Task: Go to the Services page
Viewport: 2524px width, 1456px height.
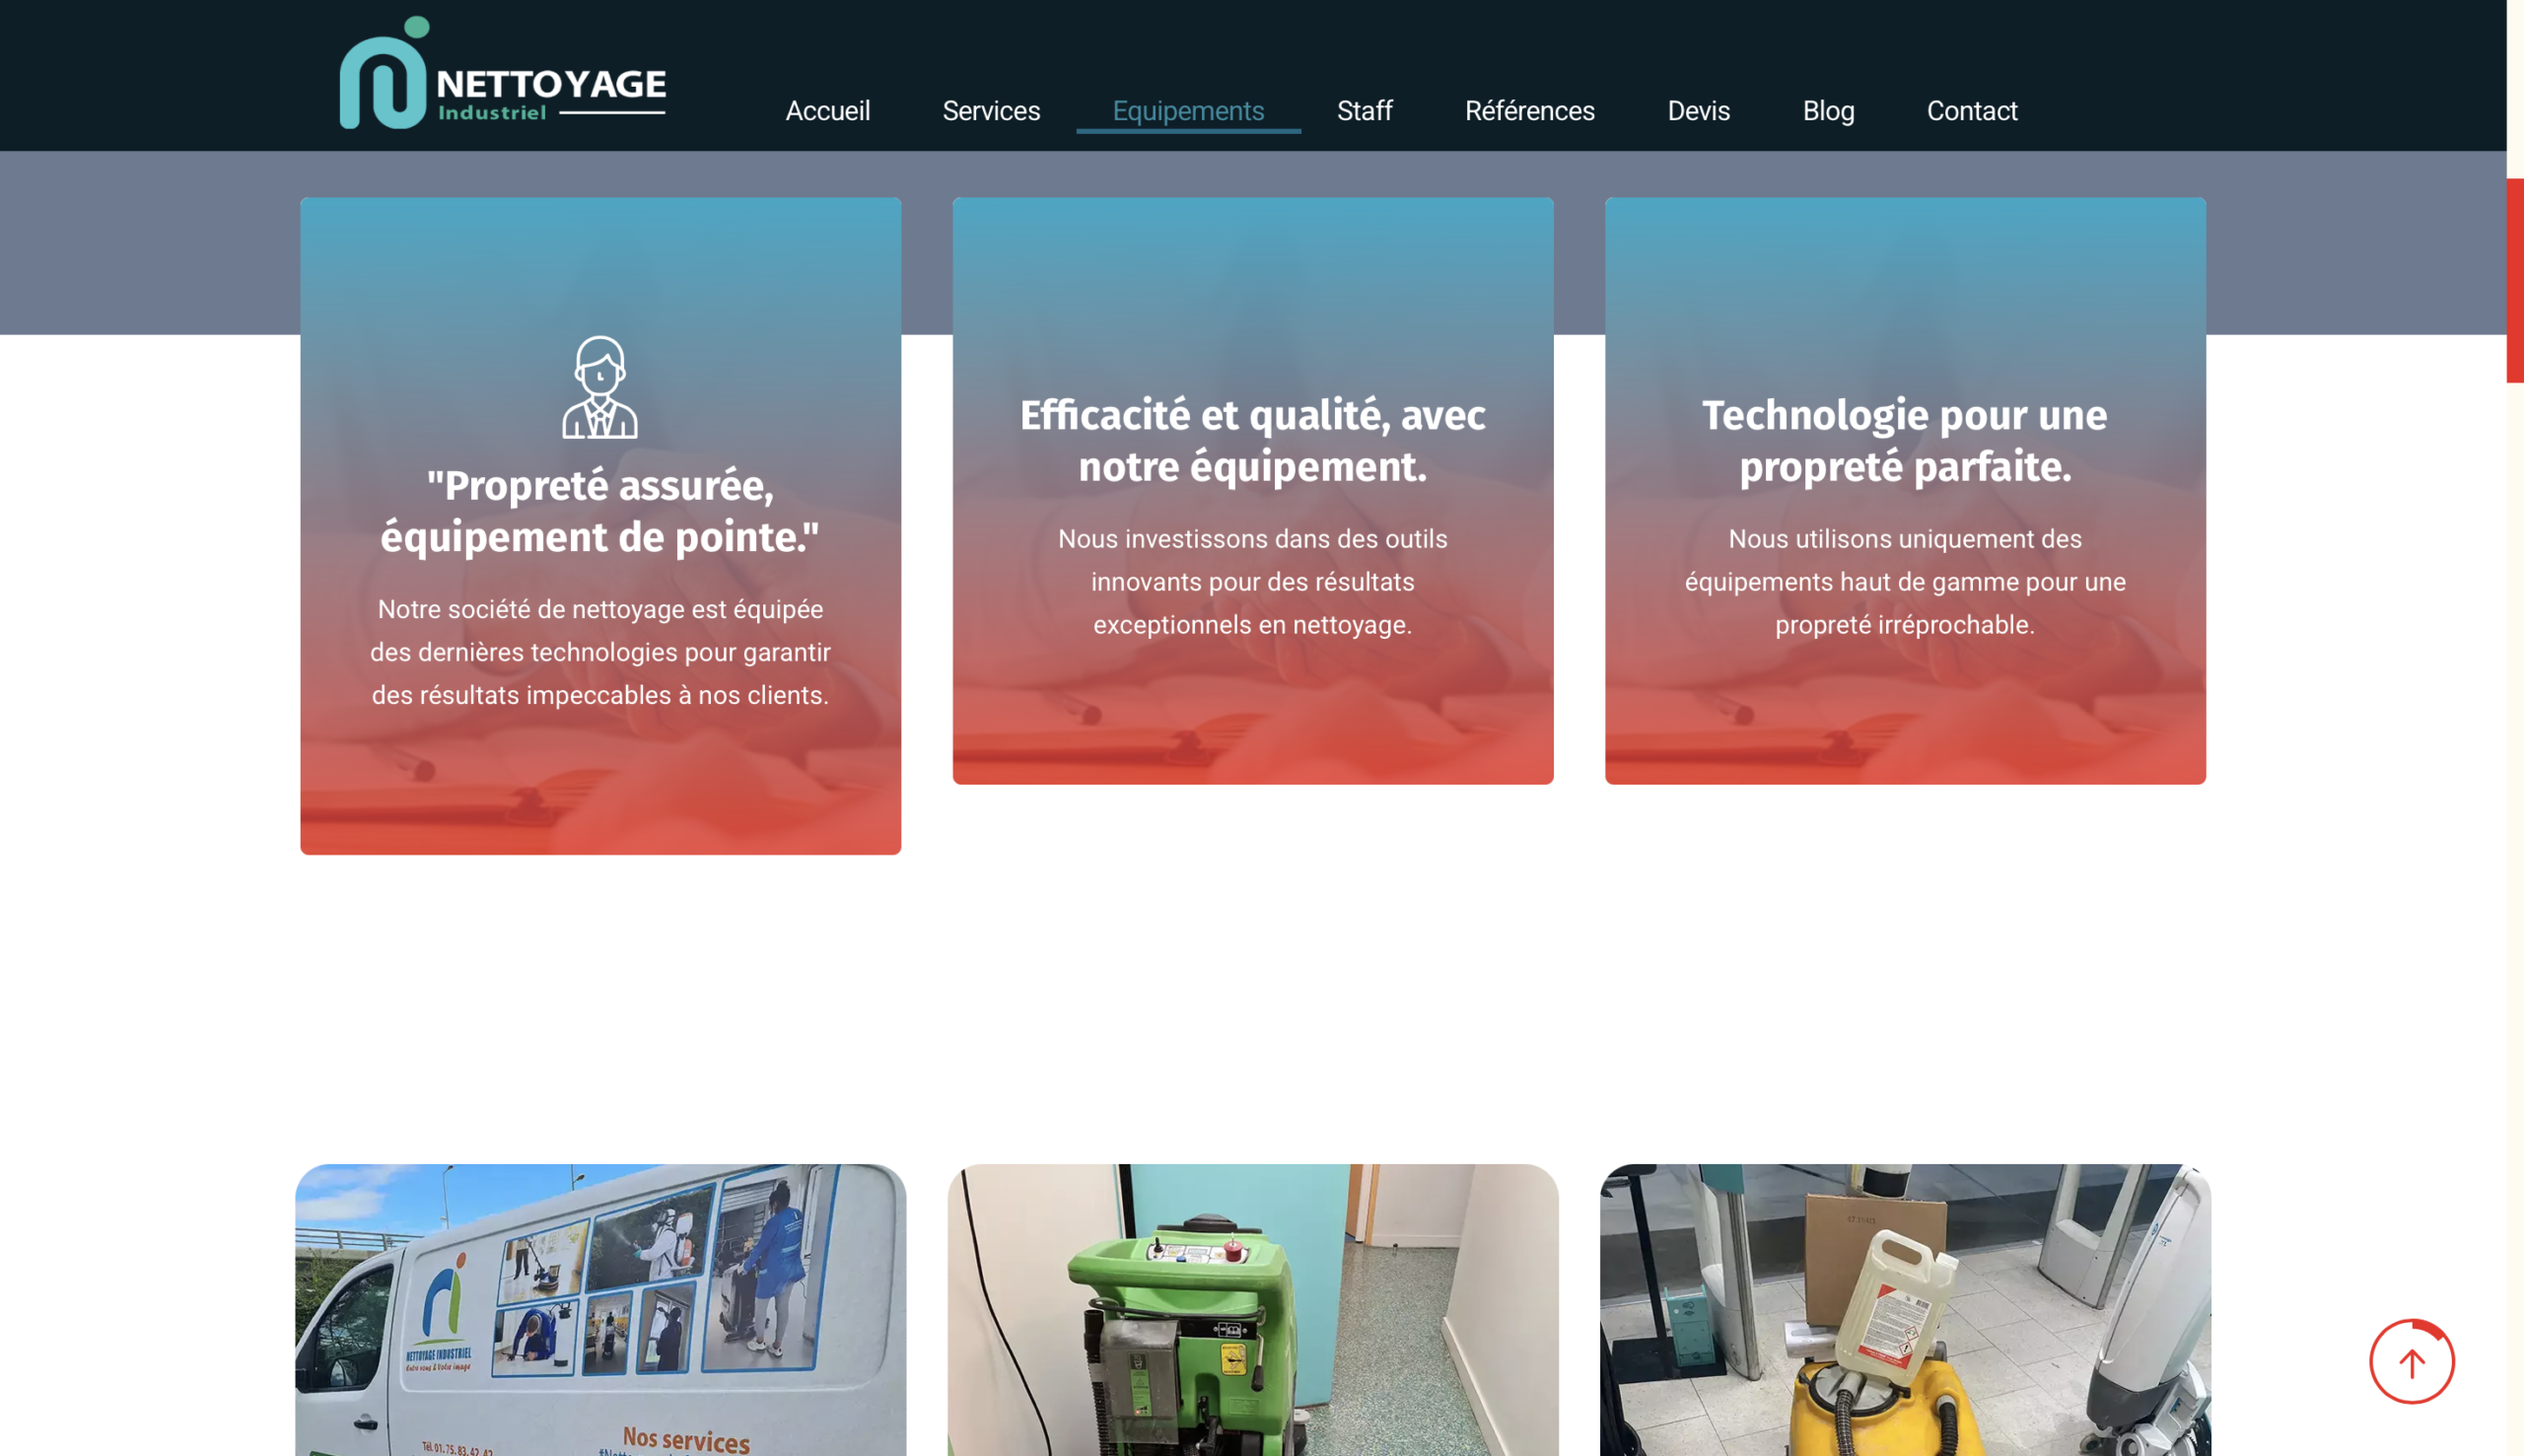Action: 990,111
